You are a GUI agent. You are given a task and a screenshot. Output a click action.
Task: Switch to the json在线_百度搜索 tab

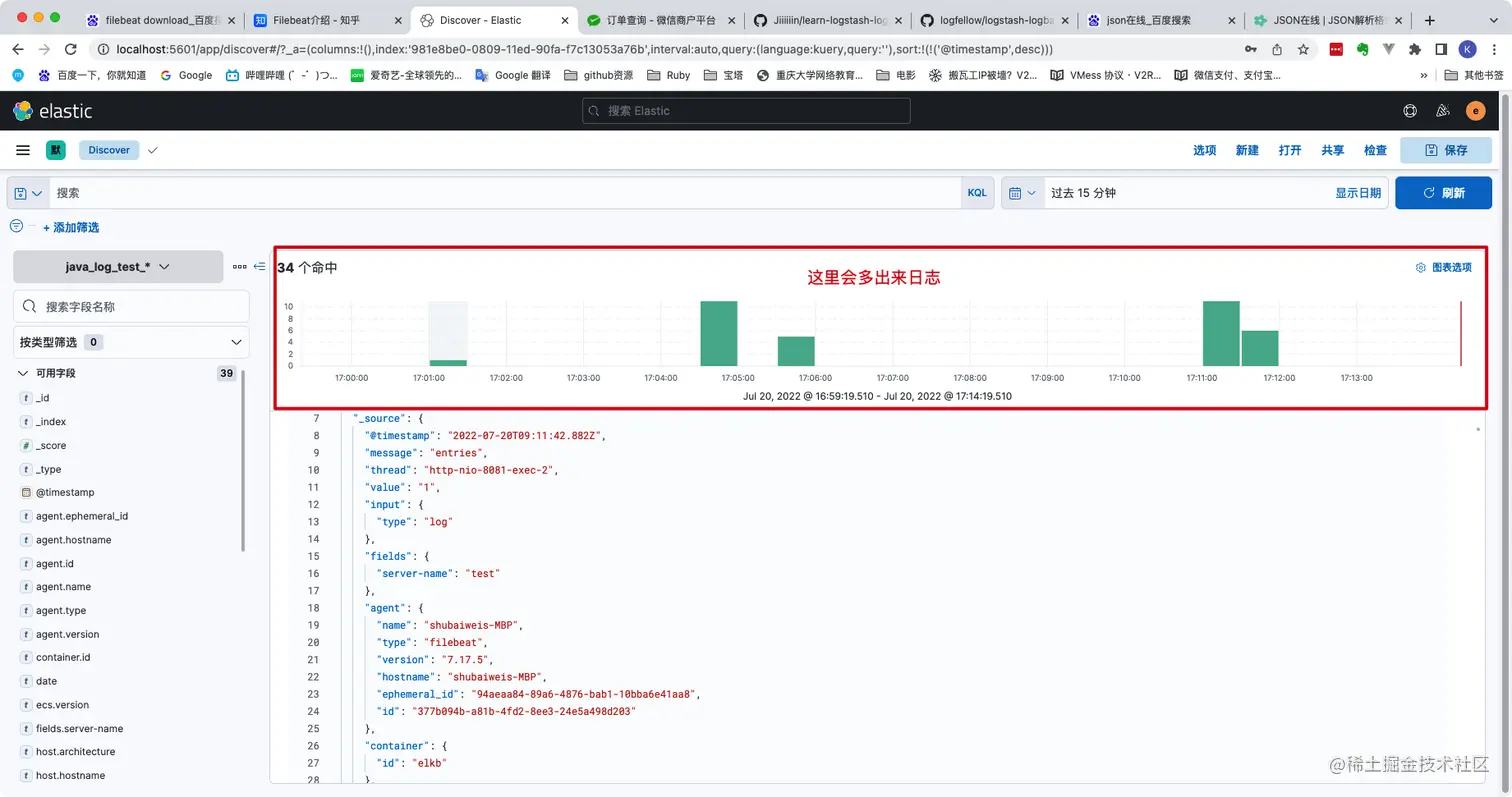pos(1162,20)
